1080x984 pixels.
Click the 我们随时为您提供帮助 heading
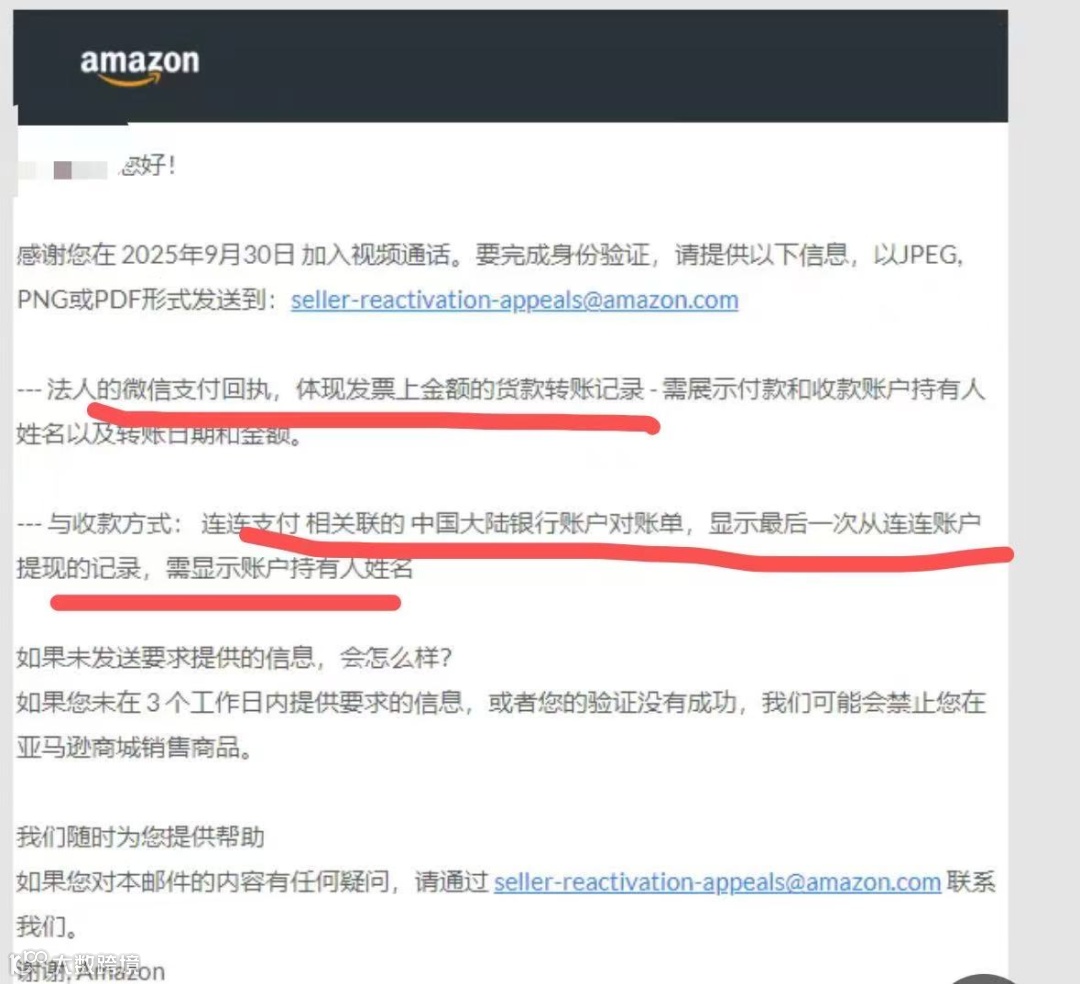(141, 837)
